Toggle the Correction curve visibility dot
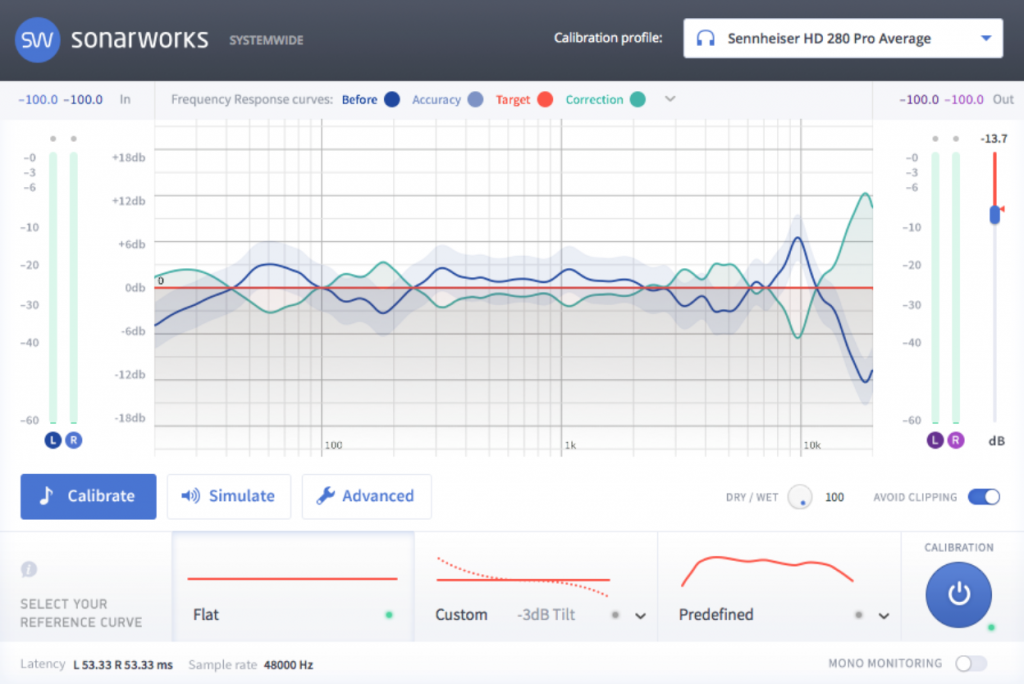Screen dimensions: 1024x684 tap(637, 100)
